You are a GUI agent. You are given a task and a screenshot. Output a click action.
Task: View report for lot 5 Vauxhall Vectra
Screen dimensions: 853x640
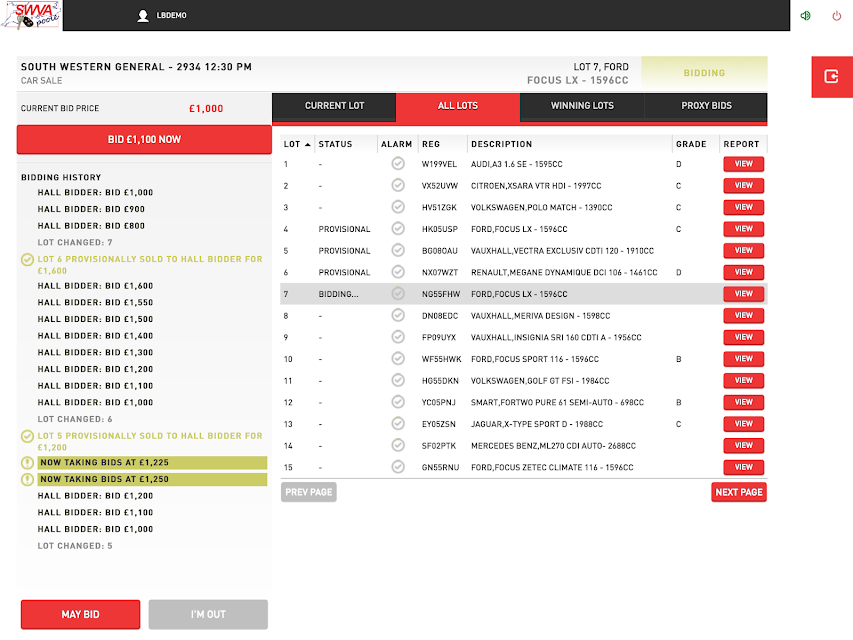coord(744,250)
